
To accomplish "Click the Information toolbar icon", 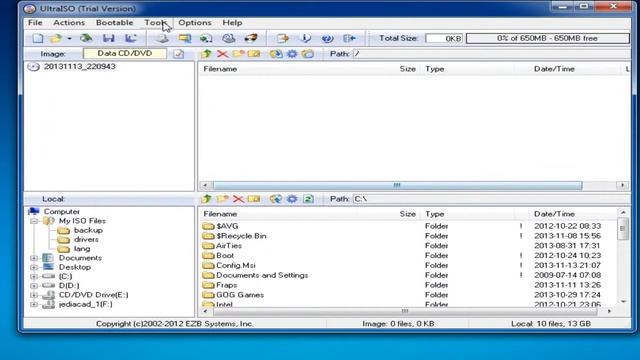I will [305, 38].
